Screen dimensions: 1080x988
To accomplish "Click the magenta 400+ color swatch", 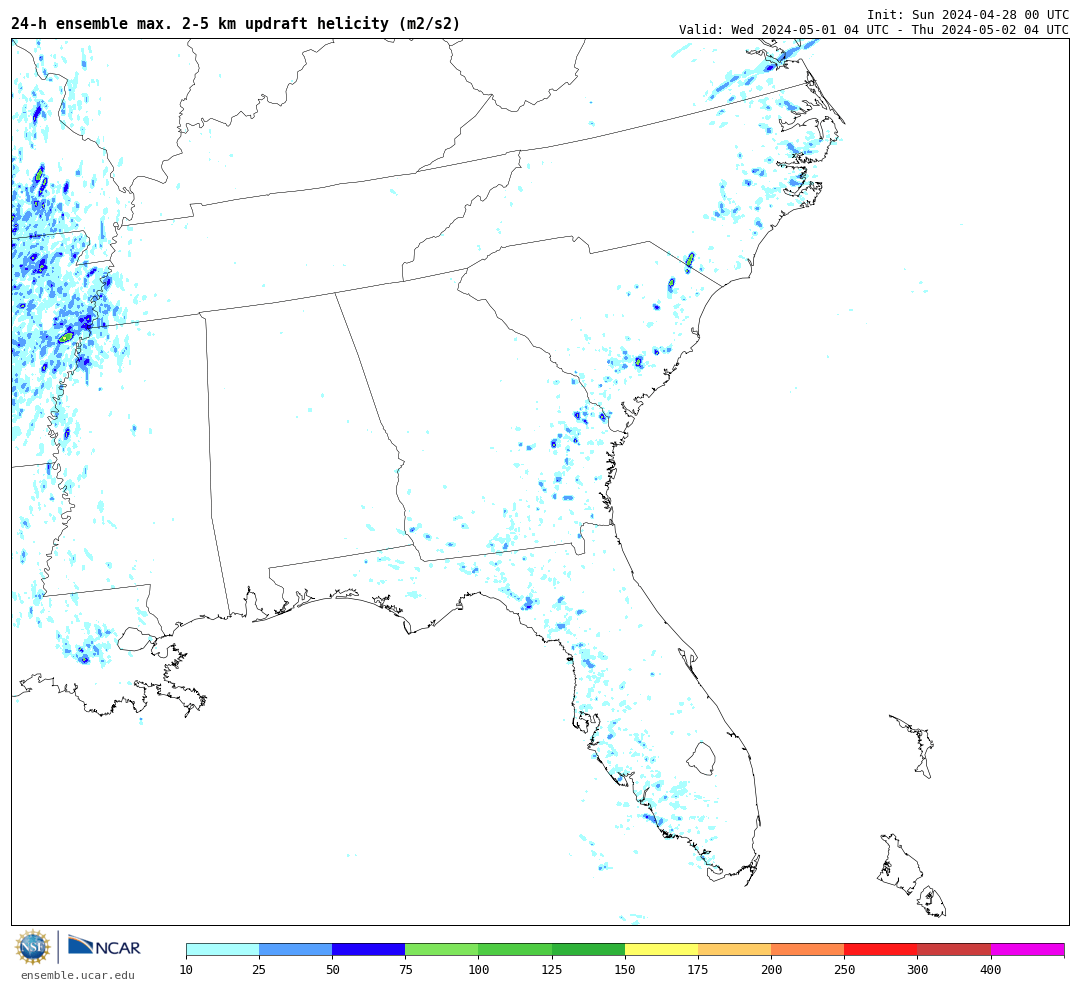I will (1028, 949).
